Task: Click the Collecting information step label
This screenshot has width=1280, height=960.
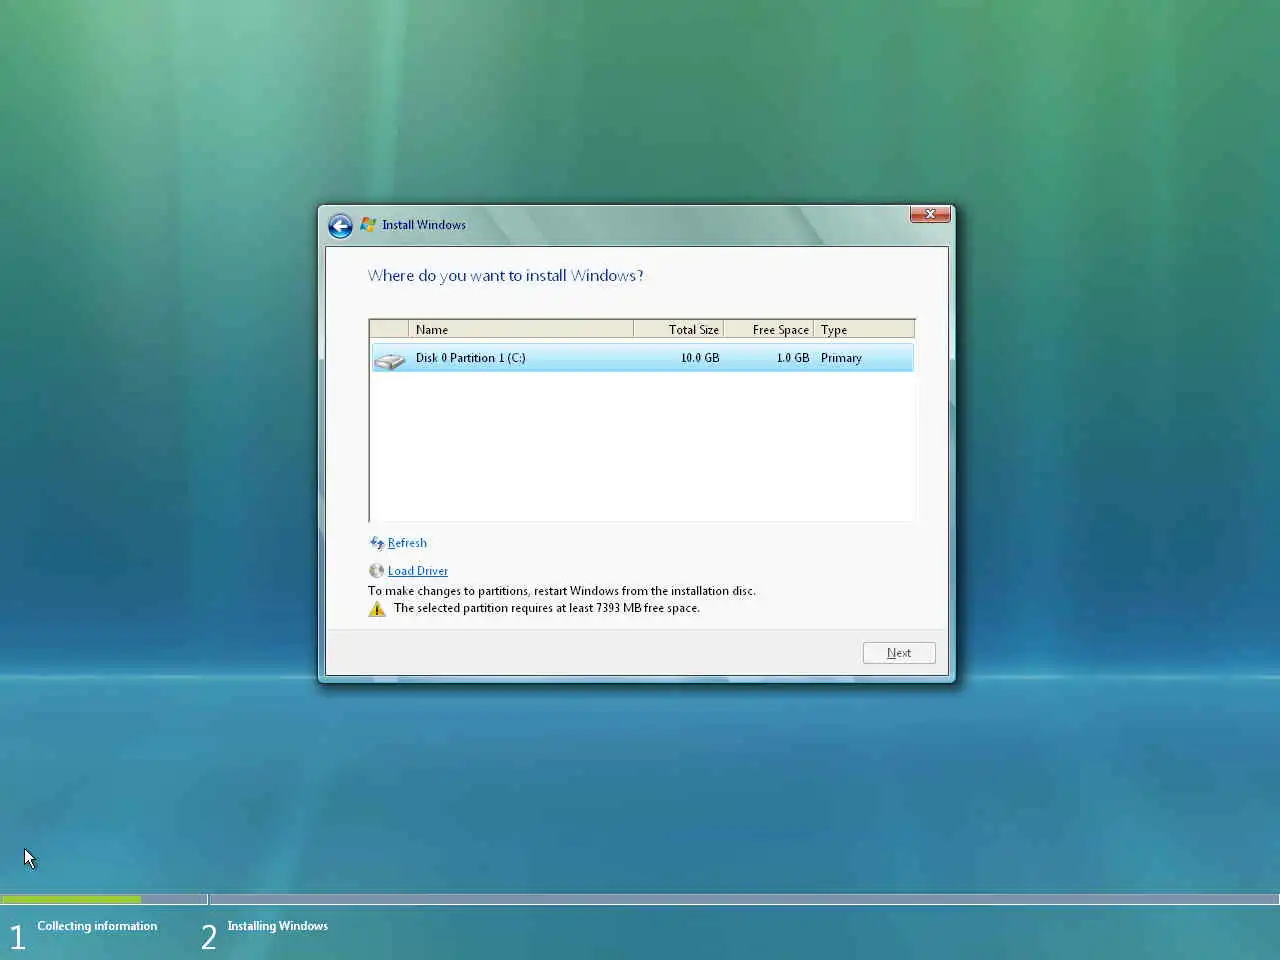Action: click(x=97, y=926)
